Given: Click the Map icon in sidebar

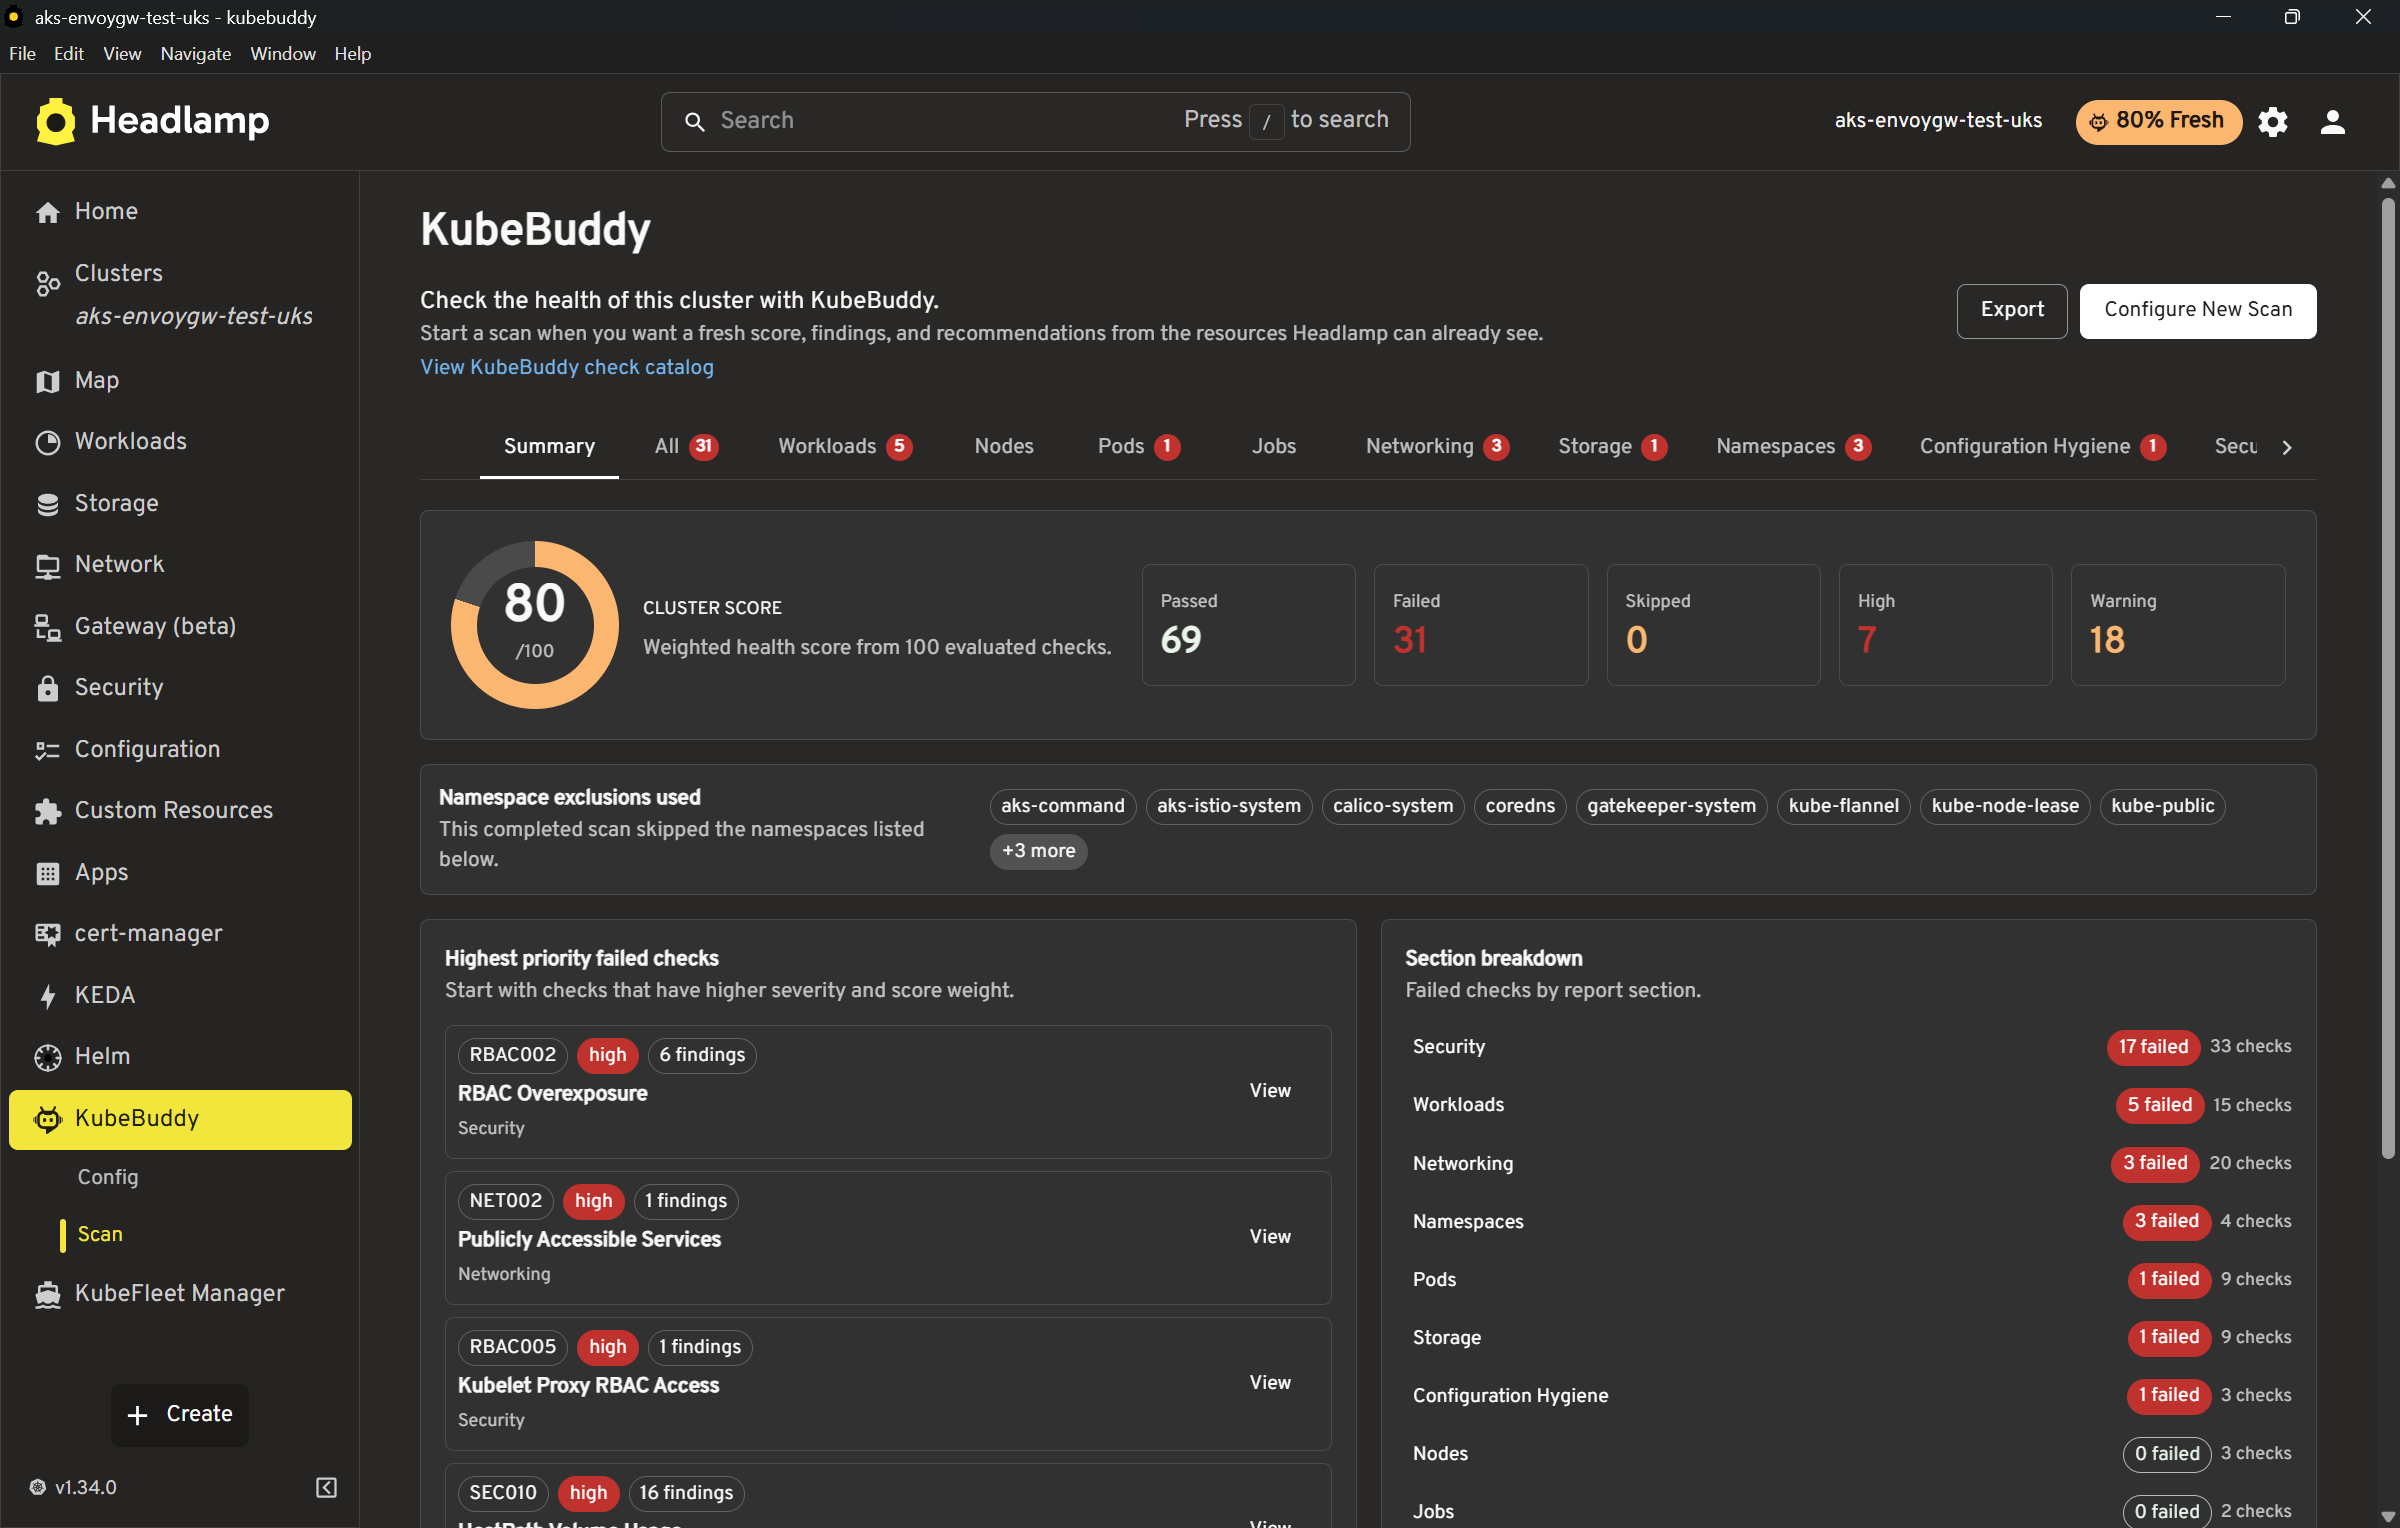Looking at the screenshot, I should coord(47,381).
